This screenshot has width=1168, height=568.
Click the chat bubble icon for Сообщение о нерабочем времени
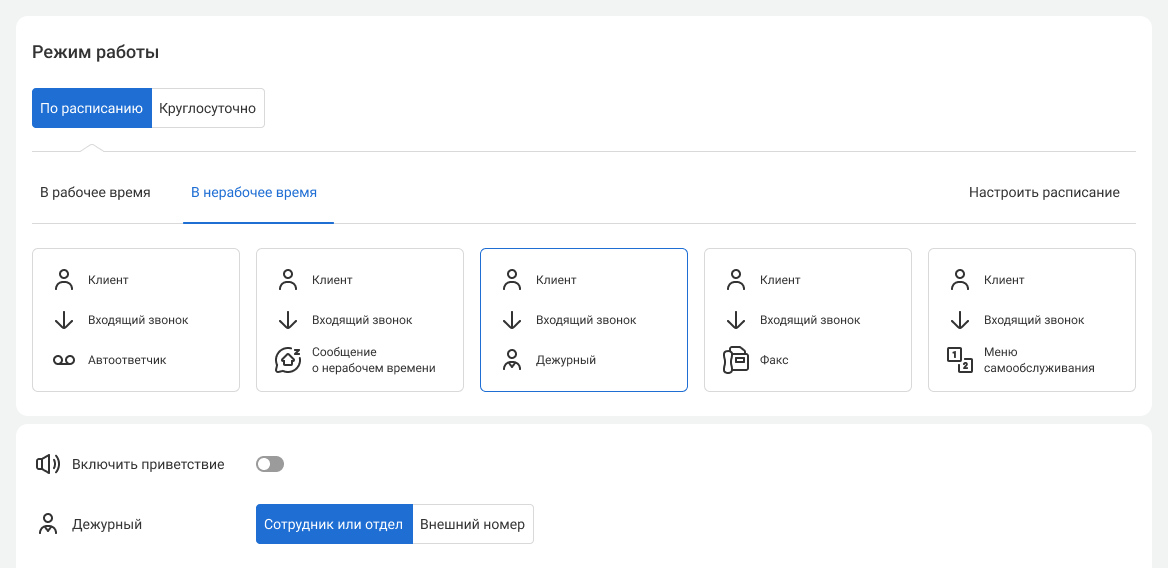[288, 360]
